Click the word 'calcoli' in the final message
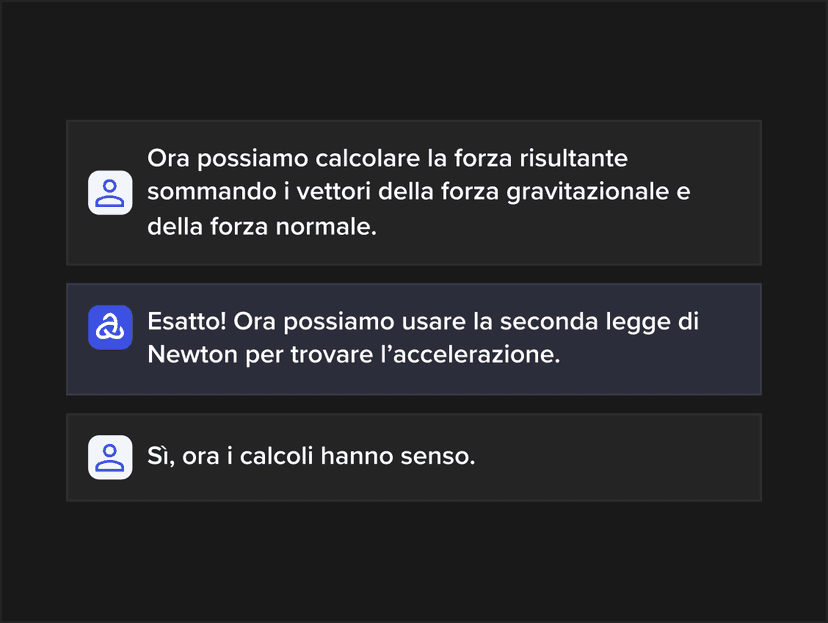Image resolution: width=828 pixels, height=623 pixels. (x=277, y=456)
